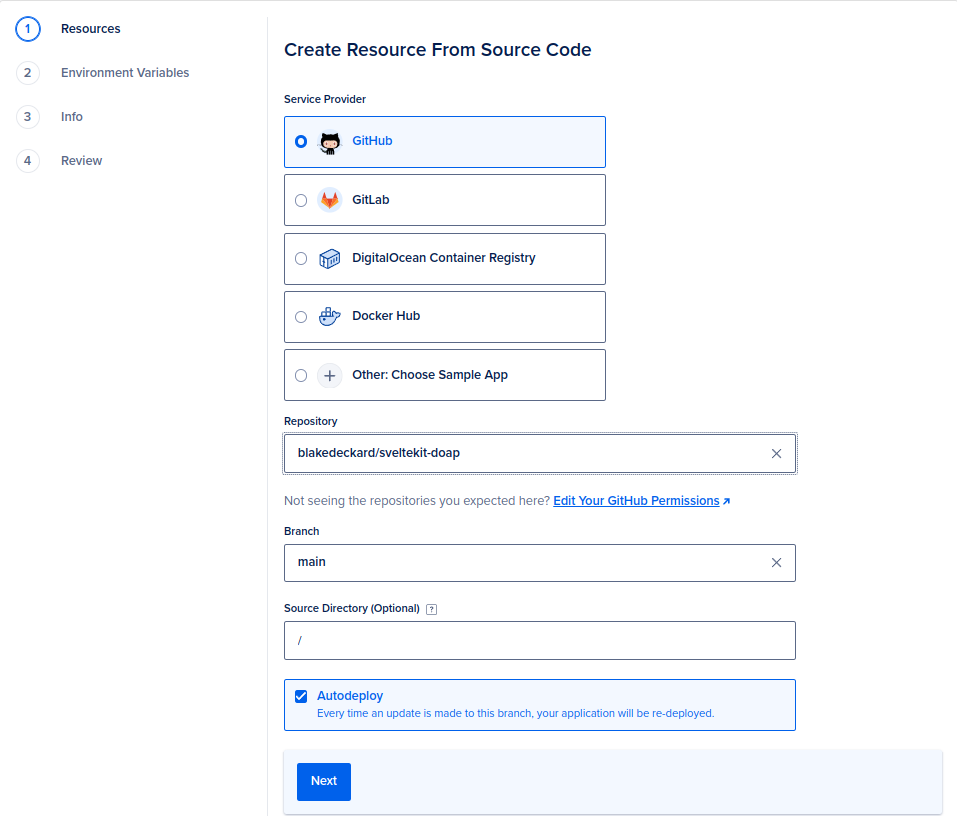Click Other: Choose Sample App label
The width and height of the screenshot is (957, 816).
430,375
